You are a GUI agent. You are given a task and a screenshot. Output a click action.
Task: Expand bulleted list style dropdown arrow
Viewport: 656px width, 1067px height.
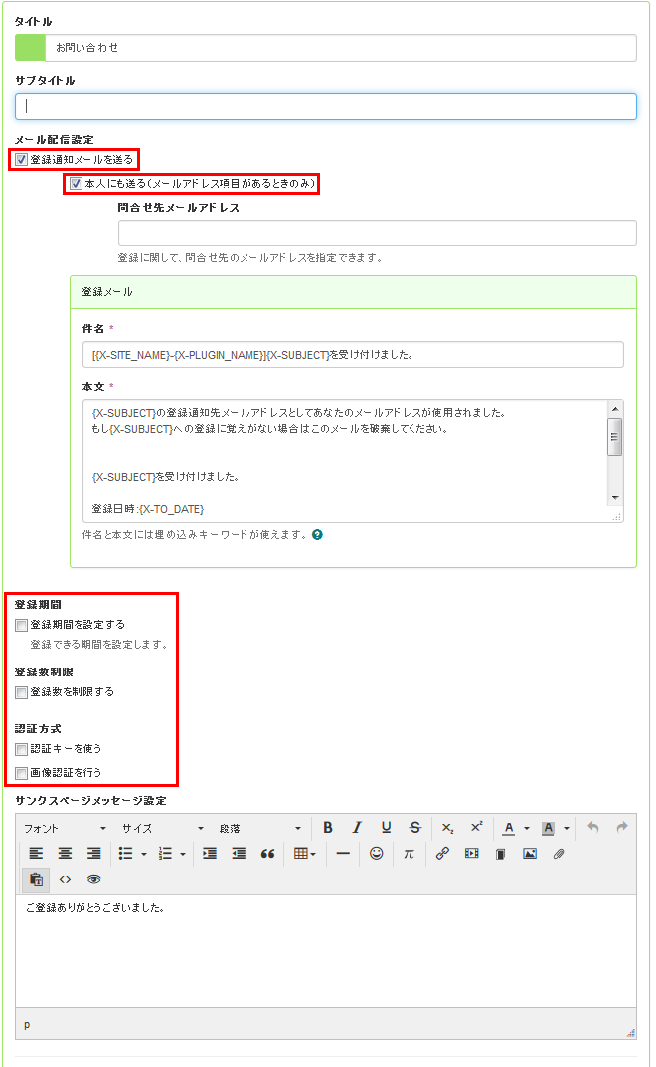tap(144, 854)
